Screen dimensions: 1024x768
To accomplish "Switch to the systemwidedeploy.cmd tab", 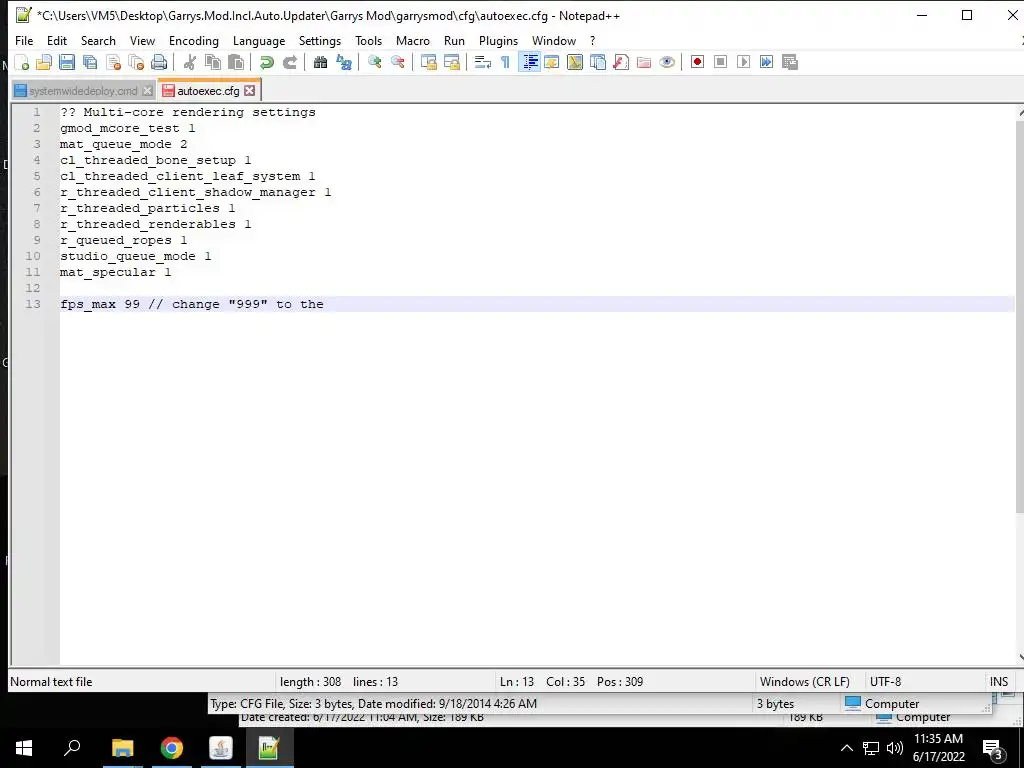I will [x=83, y=91].
